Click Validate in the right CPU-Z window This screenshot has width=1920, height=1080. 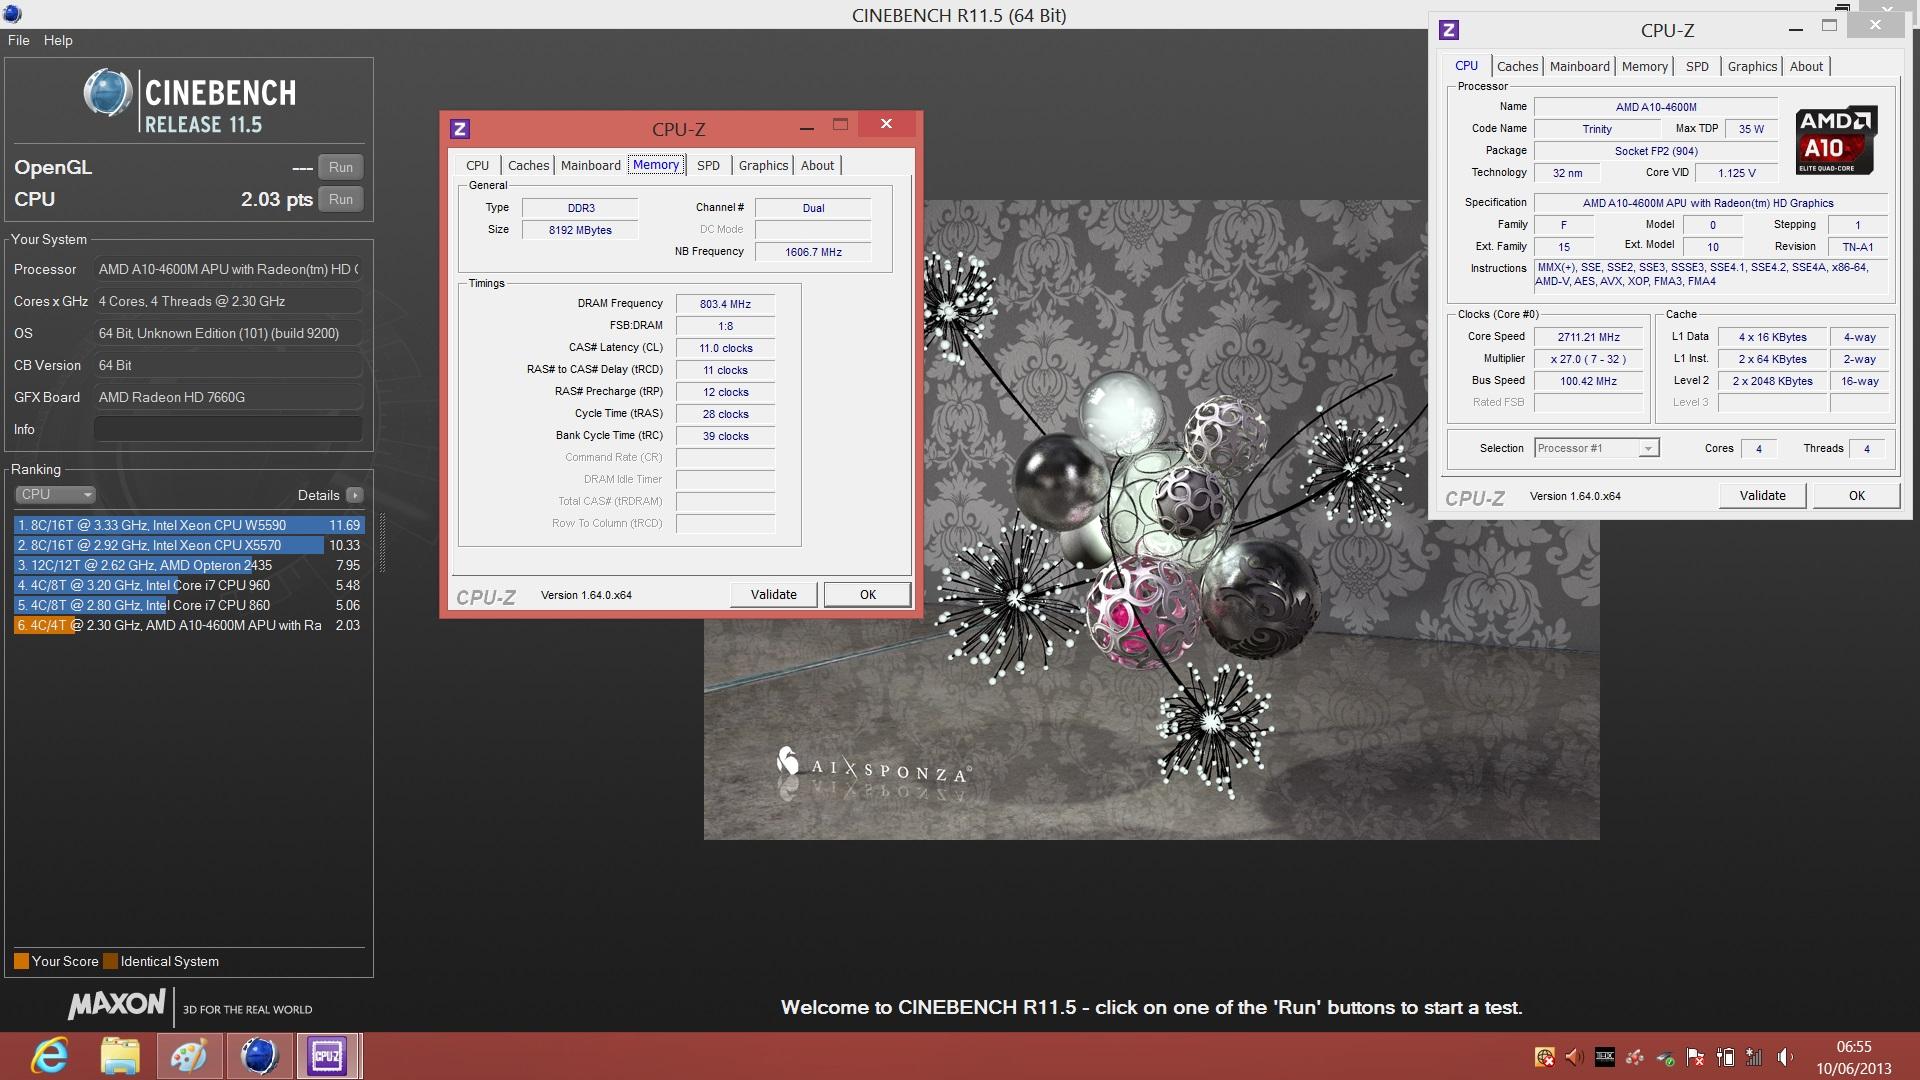pos(1762,495)
